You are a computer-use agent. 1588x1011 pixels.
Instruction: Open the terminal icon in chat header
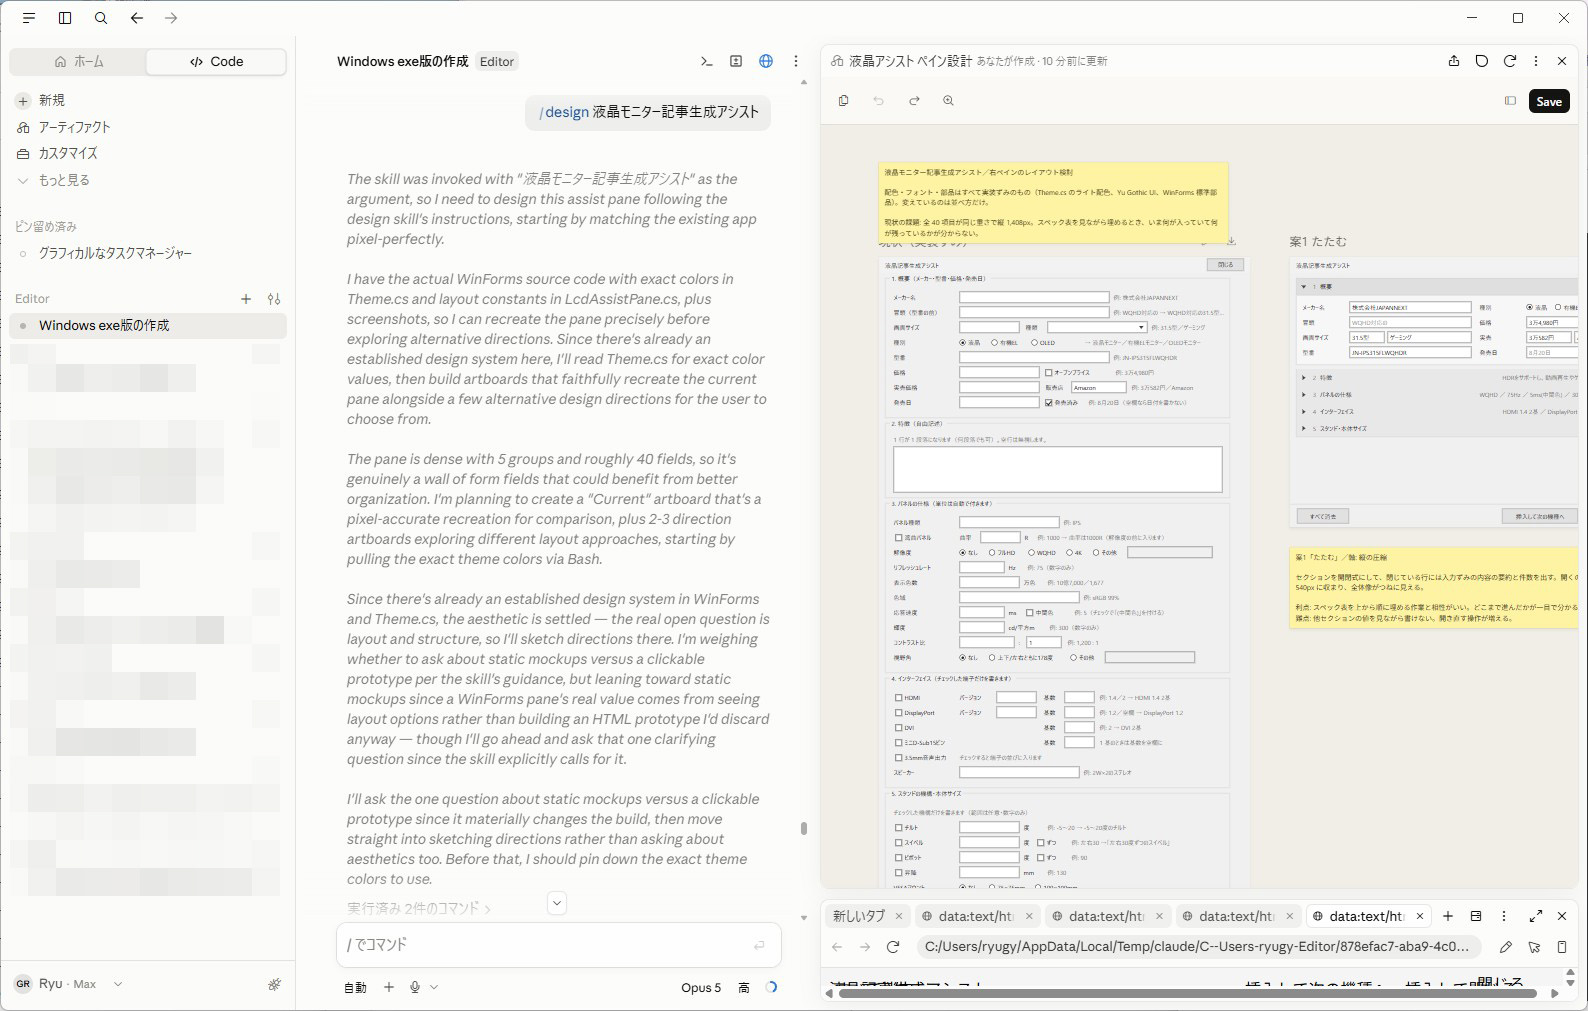tap(707, 61)
